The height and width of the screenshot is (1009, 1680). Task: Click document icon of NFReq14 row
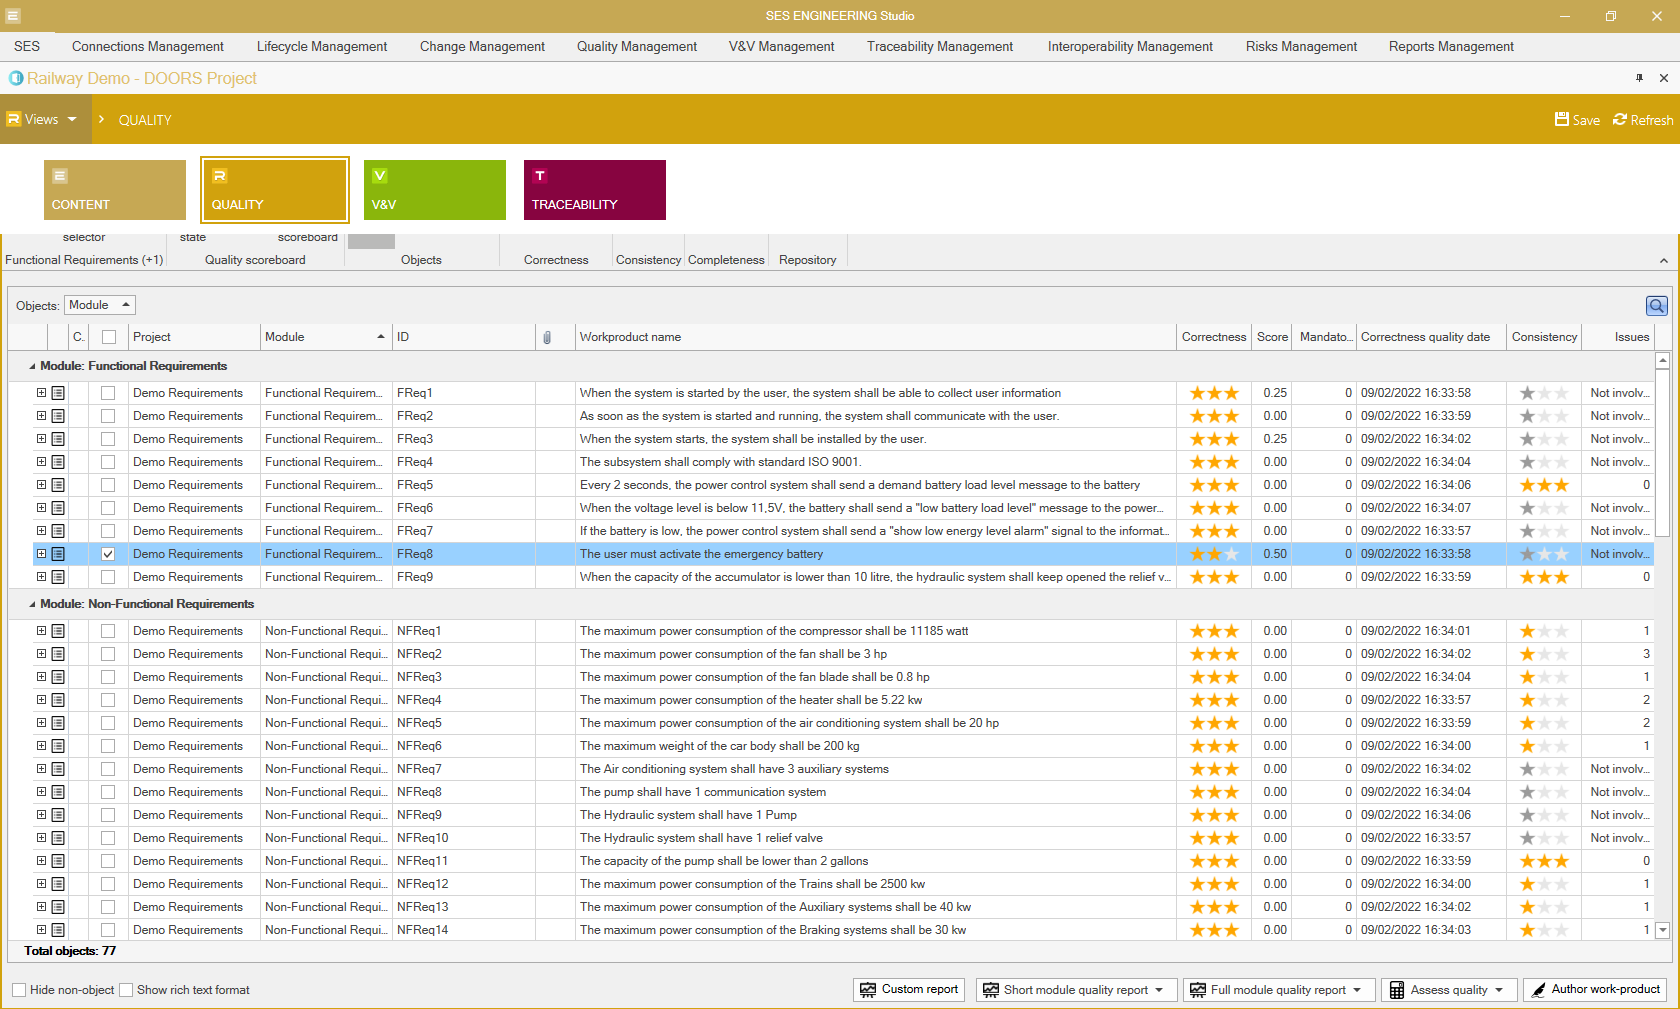tap(58, 930)
